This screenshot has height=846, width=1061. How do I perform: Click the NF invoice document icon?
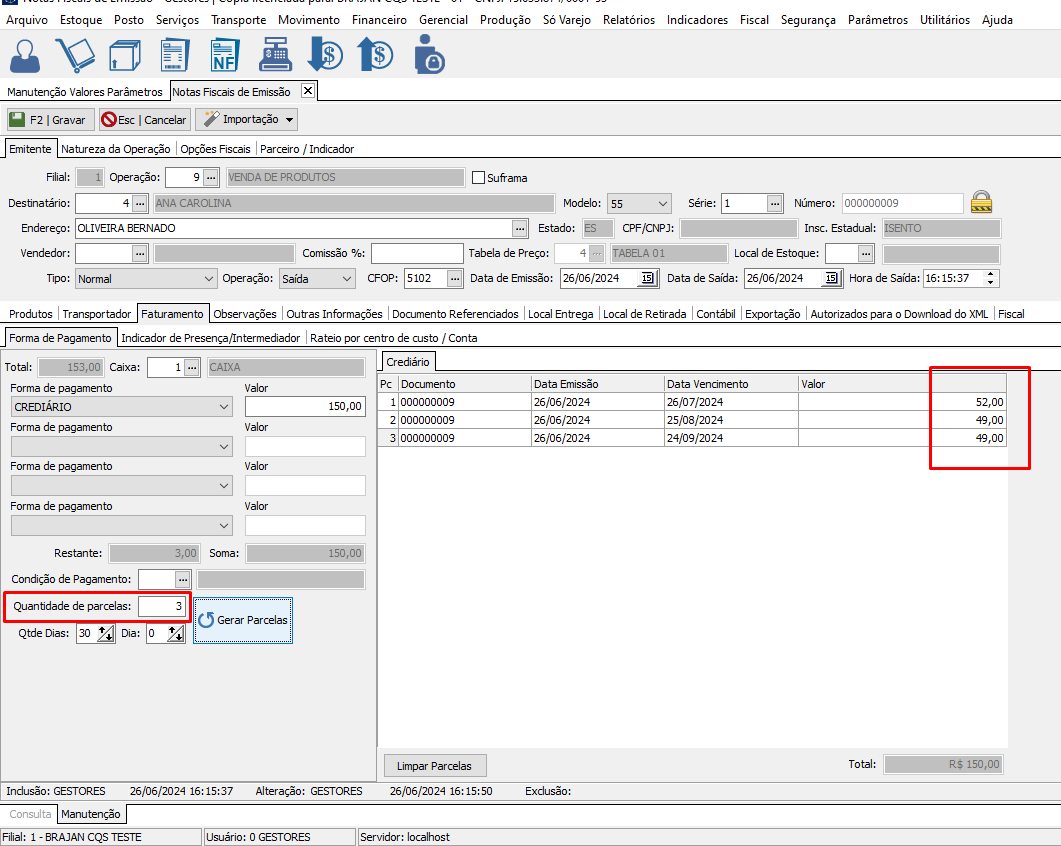225,55
